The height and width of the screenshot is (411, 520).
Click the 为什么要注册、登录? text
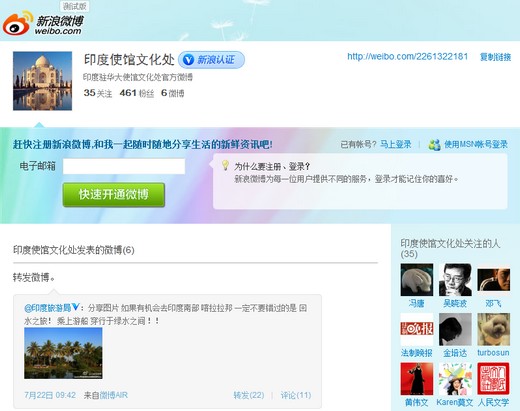pos(272,166)
